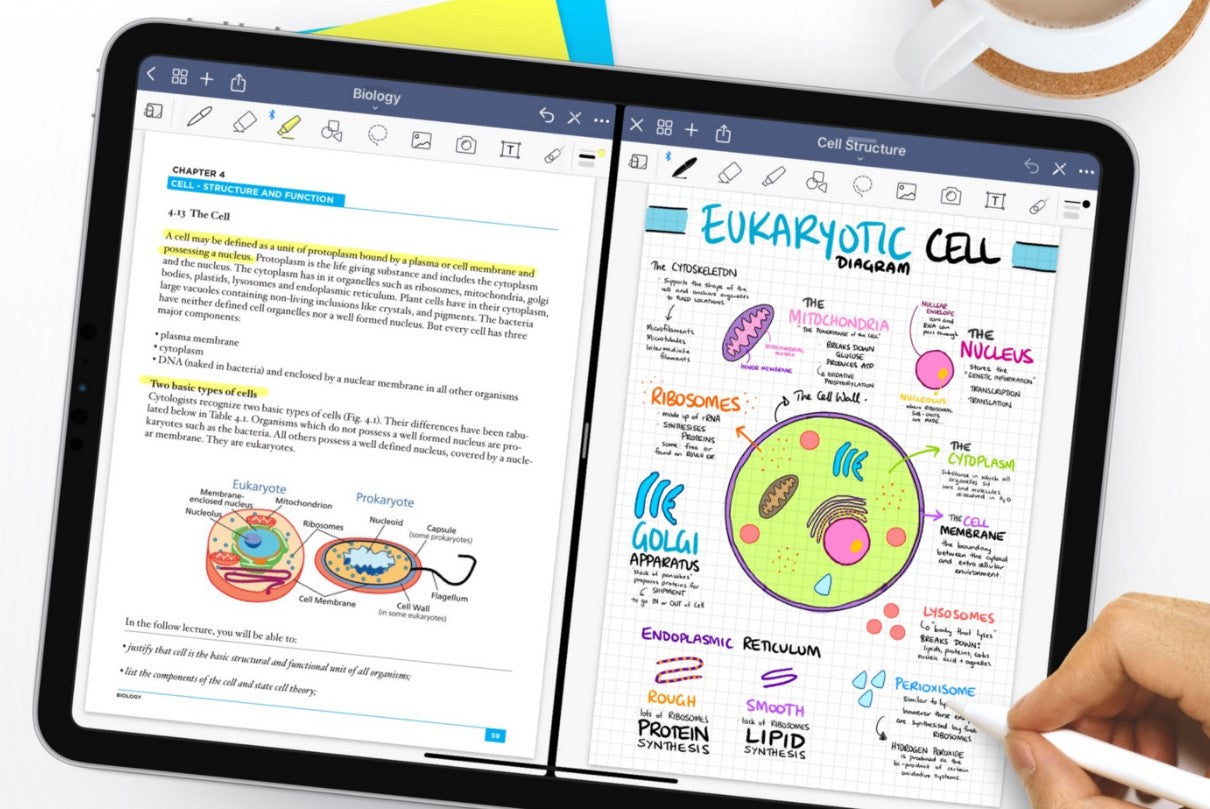Tap the laser pointer icon in Cell Structure
This screenshot has height=809, width=1210.
1038,206
